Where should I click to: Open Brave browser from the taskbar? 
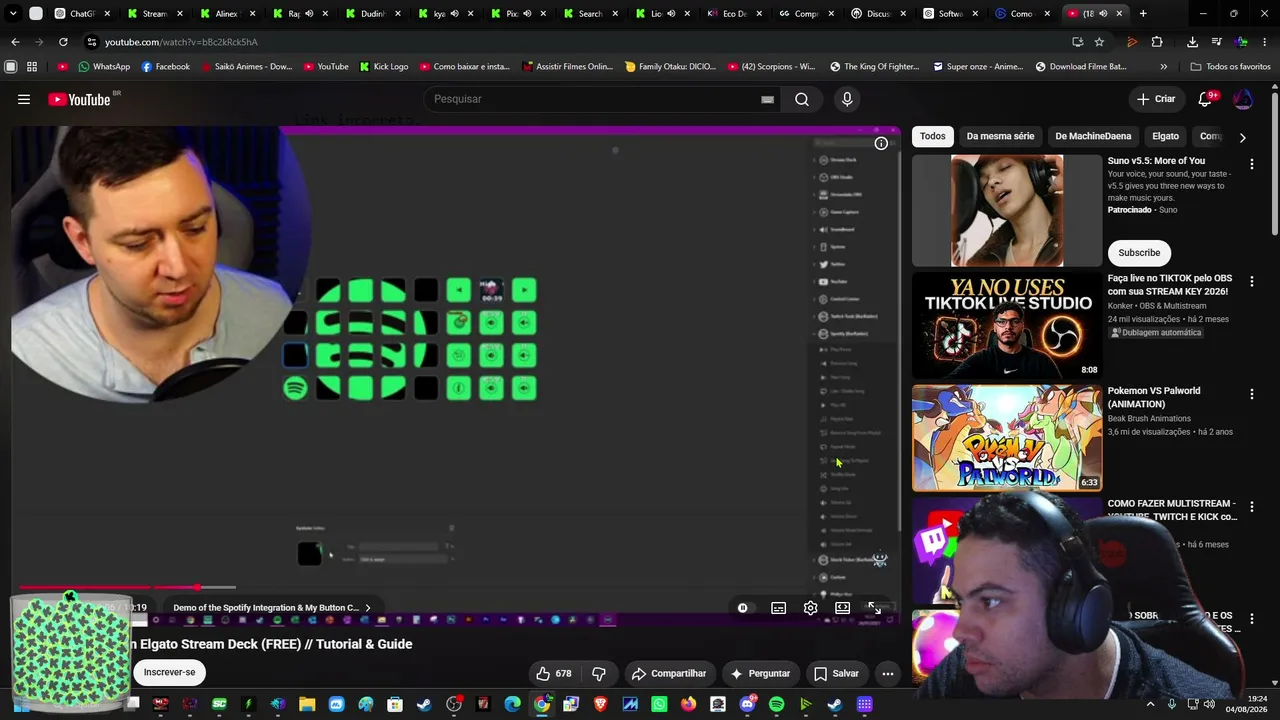(x=601, y=704)
